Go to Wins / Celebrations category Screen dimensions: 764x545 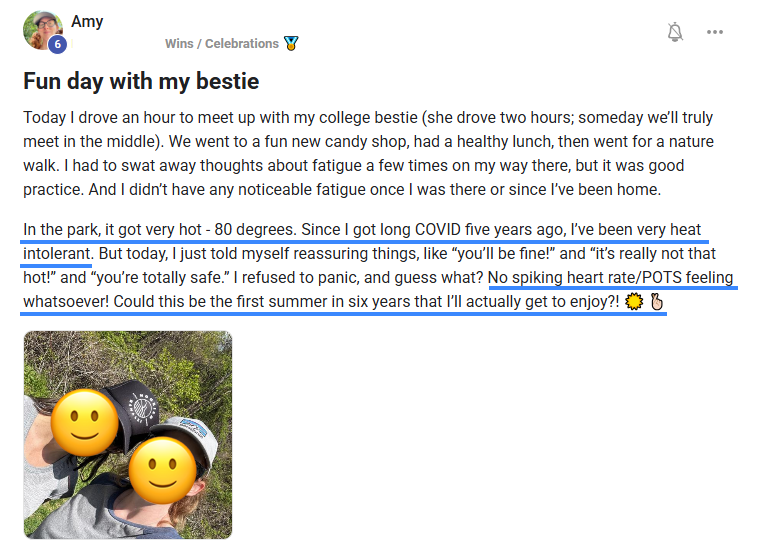pos(221,44)
